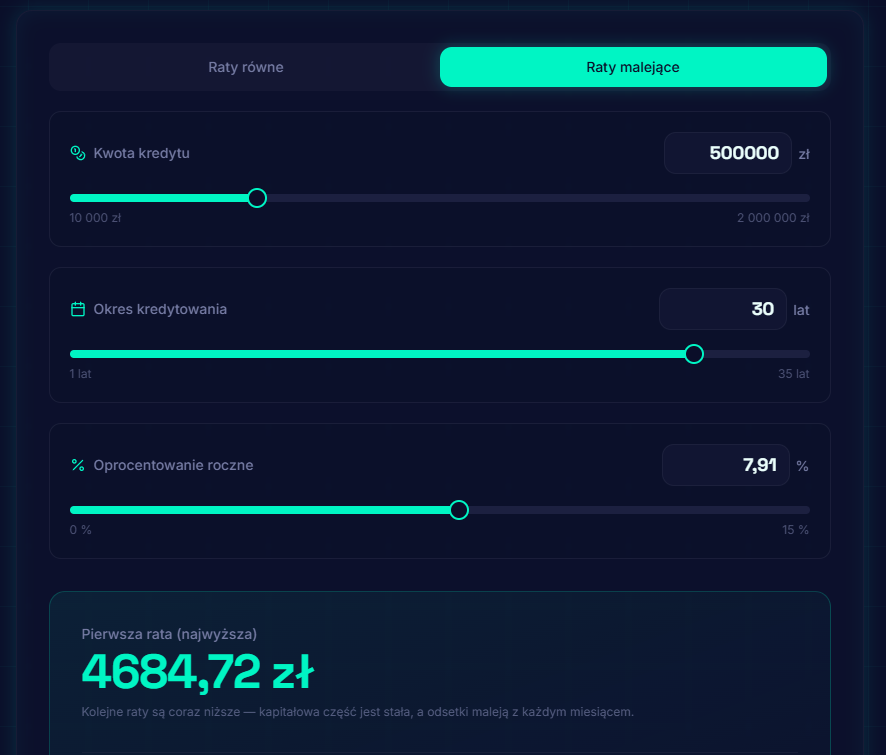886x755 pixels.
Task: Click the zł unit next to loan amount
Action: click(x=804, y=154)
